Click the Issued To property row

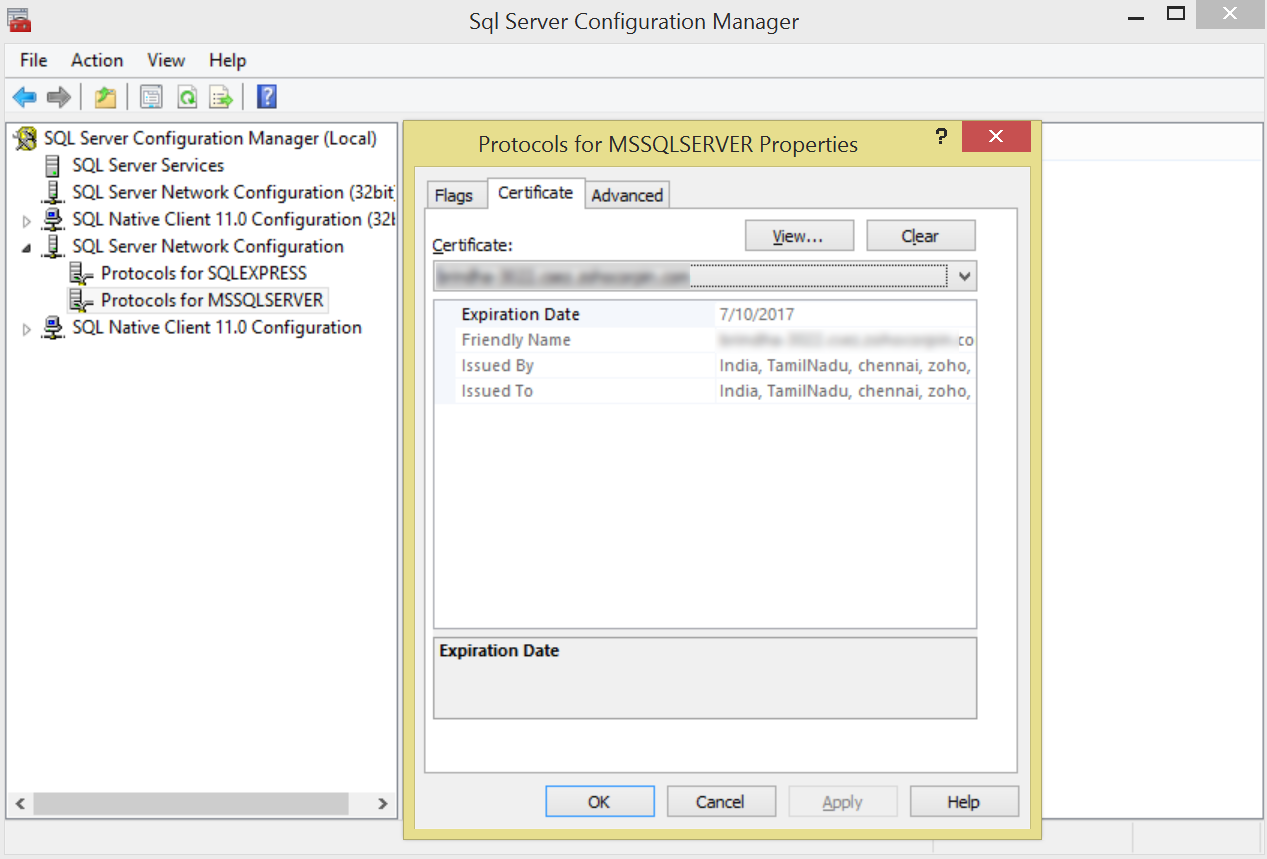(x=705, y=391)
